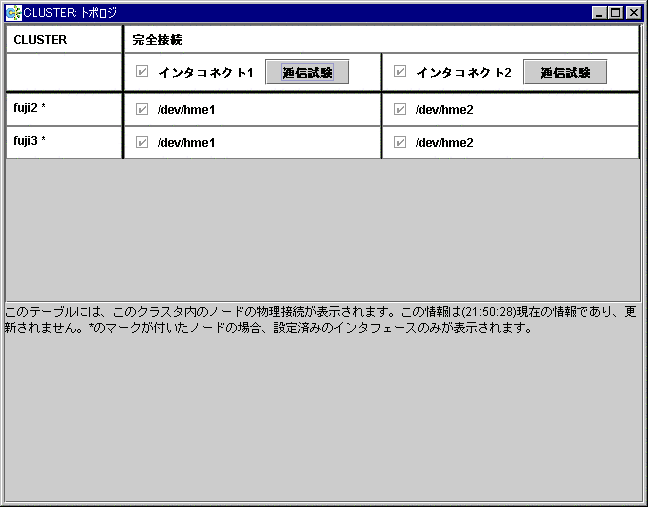This screenshot has height=507, width=648.
Task: Minimize the CLUSTER トポロジ window
Action: (x=599, y=13)
